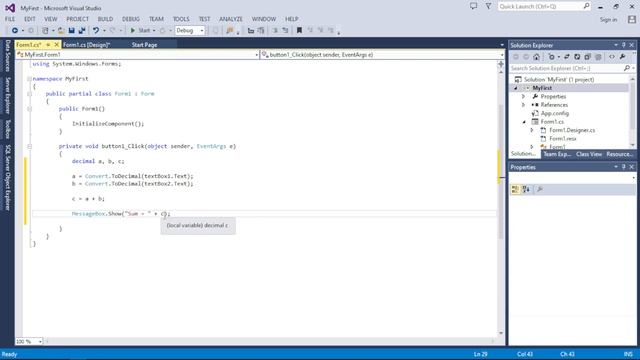Toggle auto-hide pin on Properties panel
Viewport: 640px width, 360px height.
pyautogui.click(x=623, y=167)
